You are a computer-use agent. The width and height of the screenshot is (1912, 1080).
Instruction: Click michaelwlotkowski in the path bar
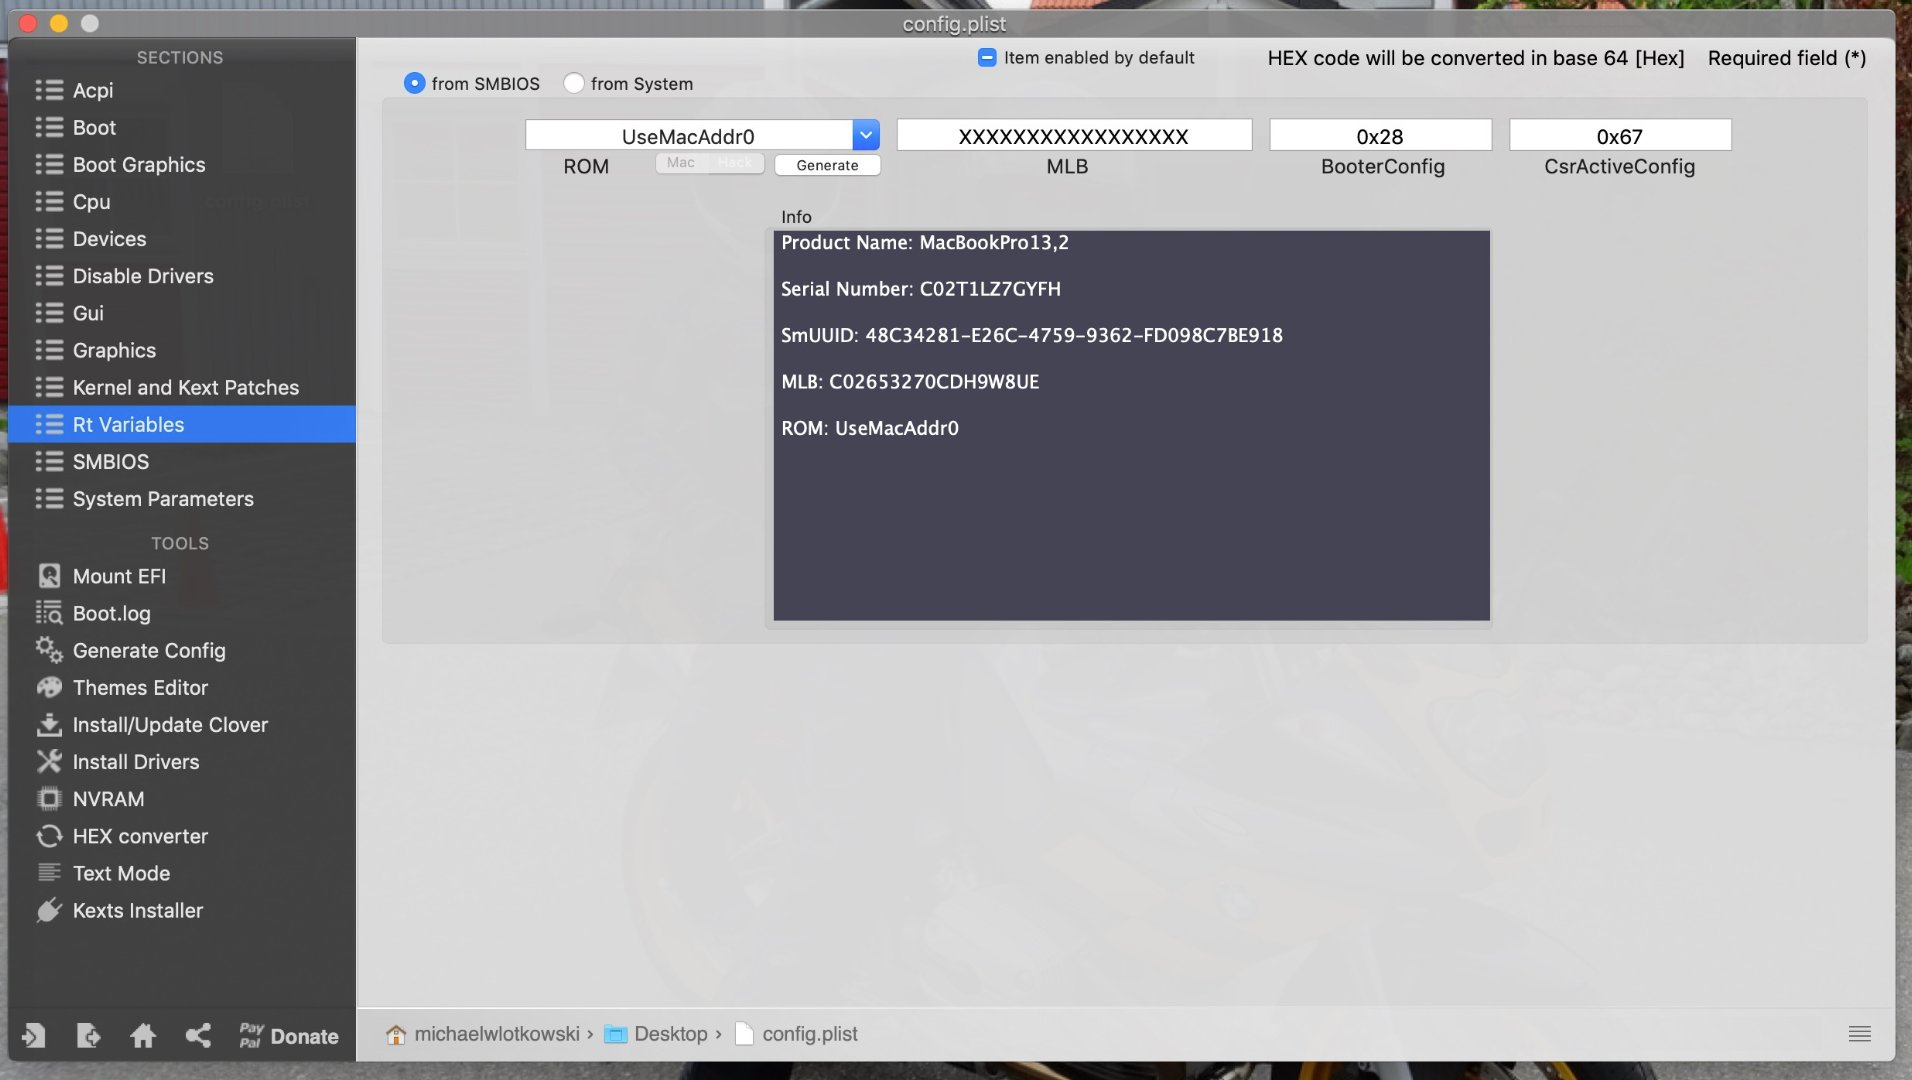(497, 1034)
